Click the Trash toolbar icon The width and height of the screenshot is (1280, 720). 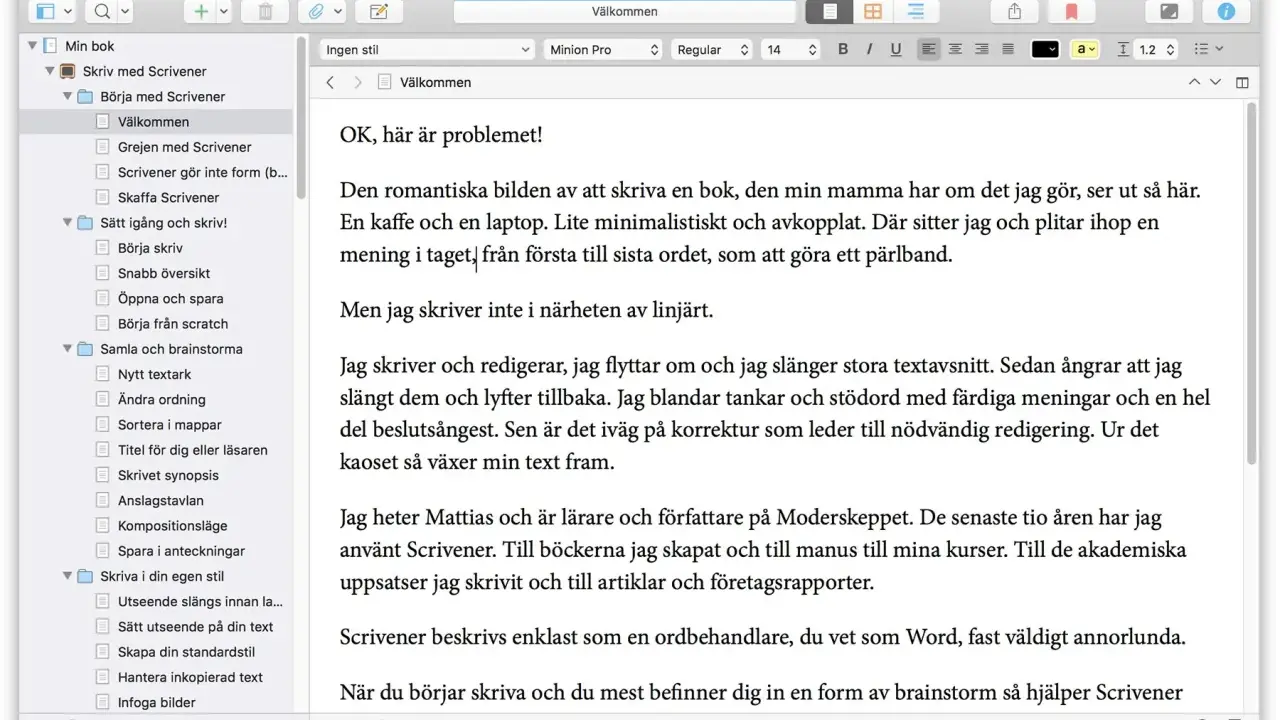pos(265,11)
